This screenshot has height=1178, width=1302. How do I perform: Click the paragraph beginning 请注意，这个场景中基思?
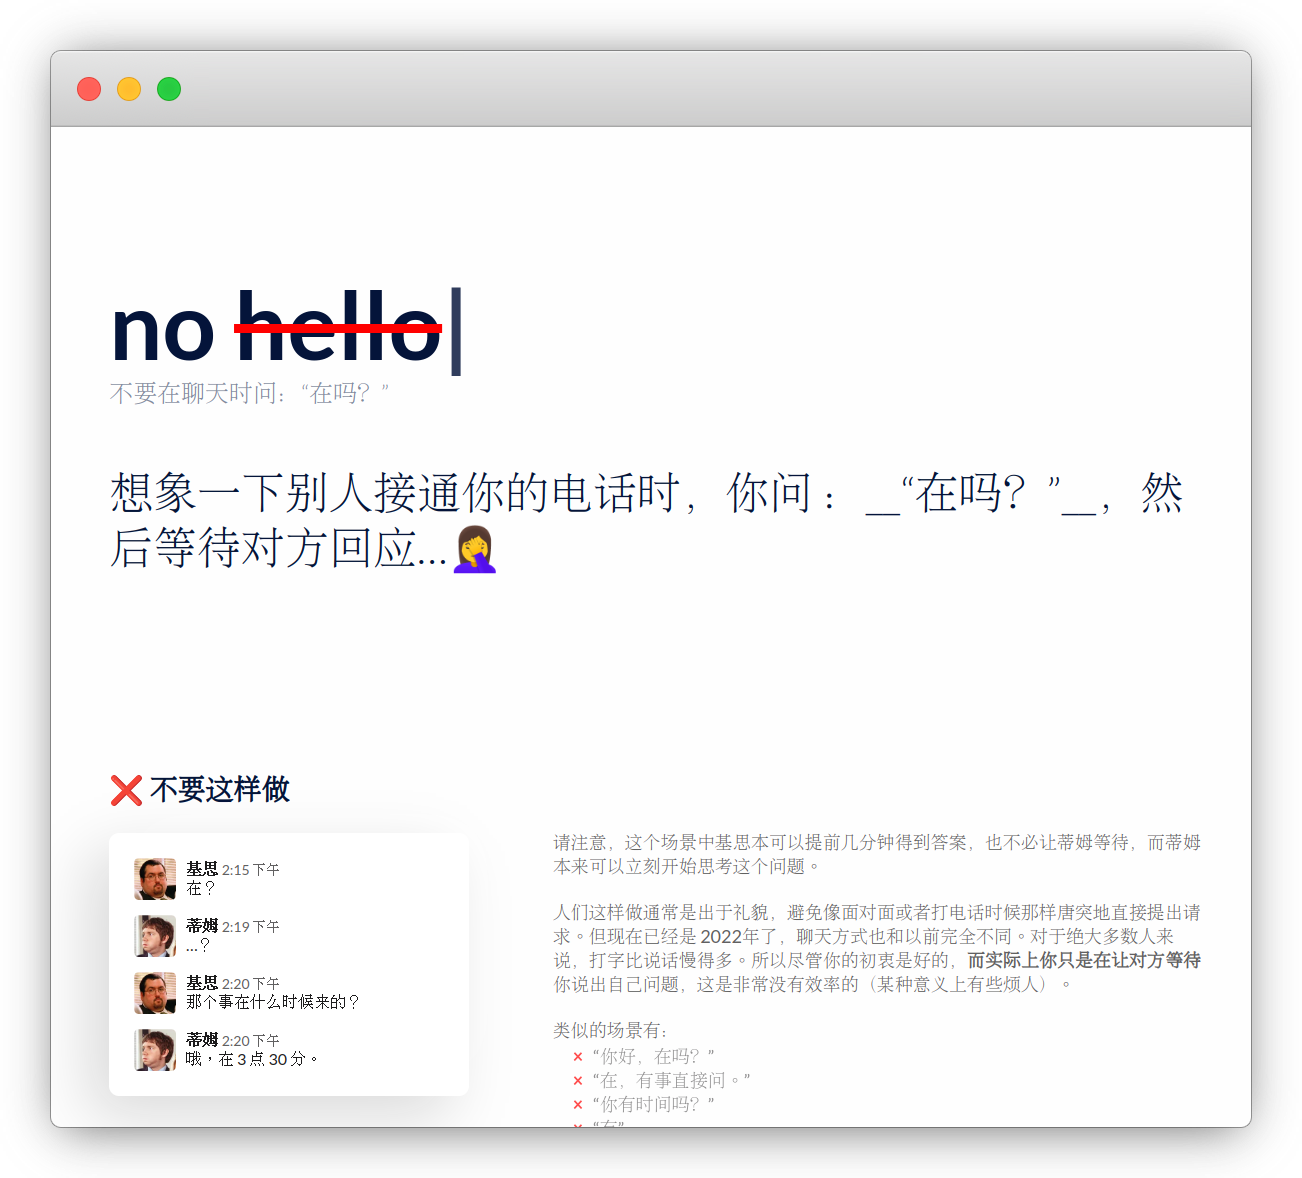(877, 855)
